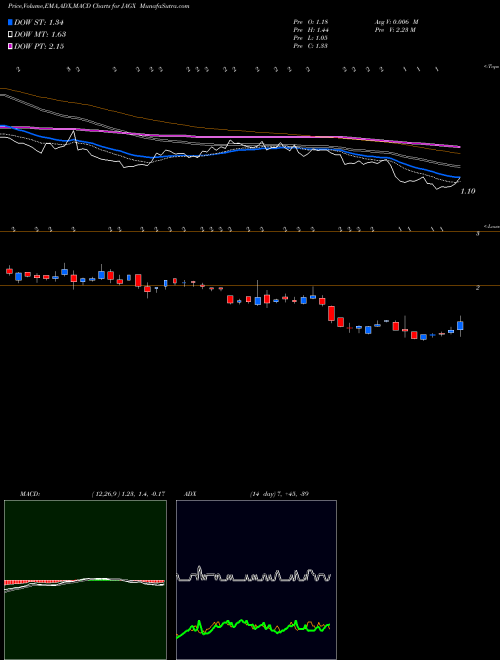Select the 'DOW PT: 2.15' legend label
The image size is (500, 660).
click(x=39, y=46)
